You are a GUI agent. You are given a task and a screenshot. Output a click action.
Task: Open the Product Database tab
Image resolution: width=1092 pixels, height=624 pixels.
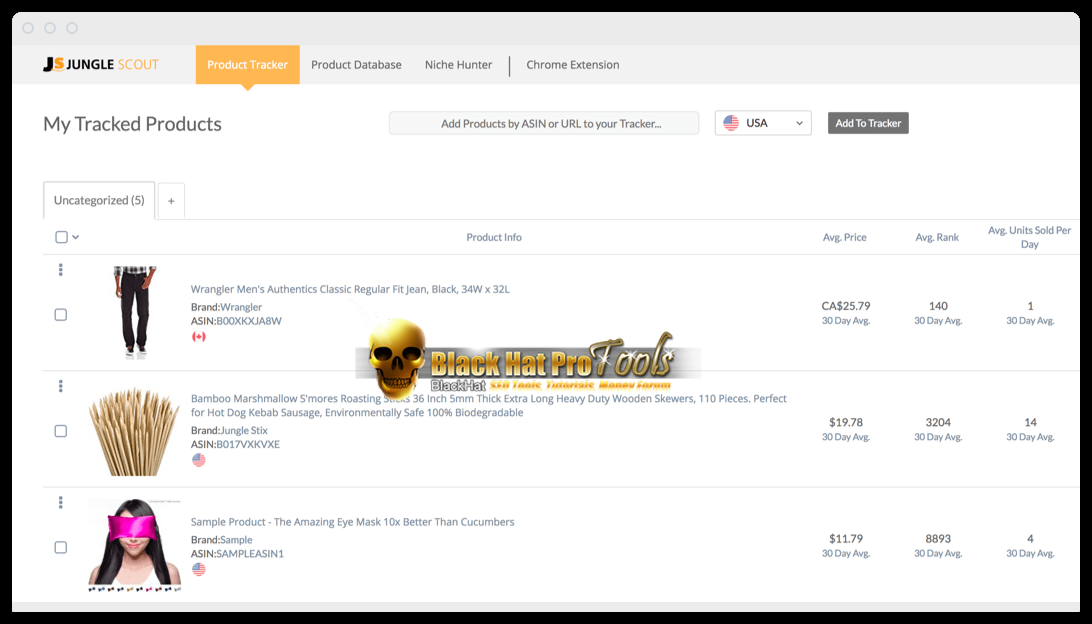click(x=356, y=65)
